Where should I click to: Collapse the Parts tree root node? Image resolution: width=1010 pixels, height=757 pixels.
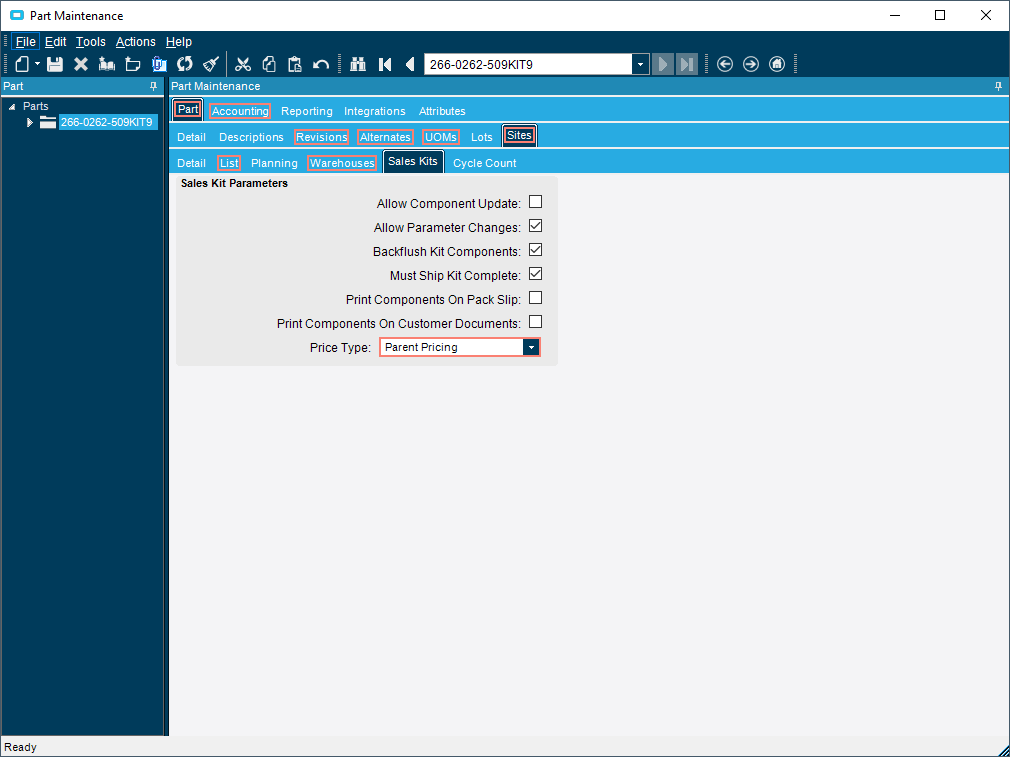point(12,106)
